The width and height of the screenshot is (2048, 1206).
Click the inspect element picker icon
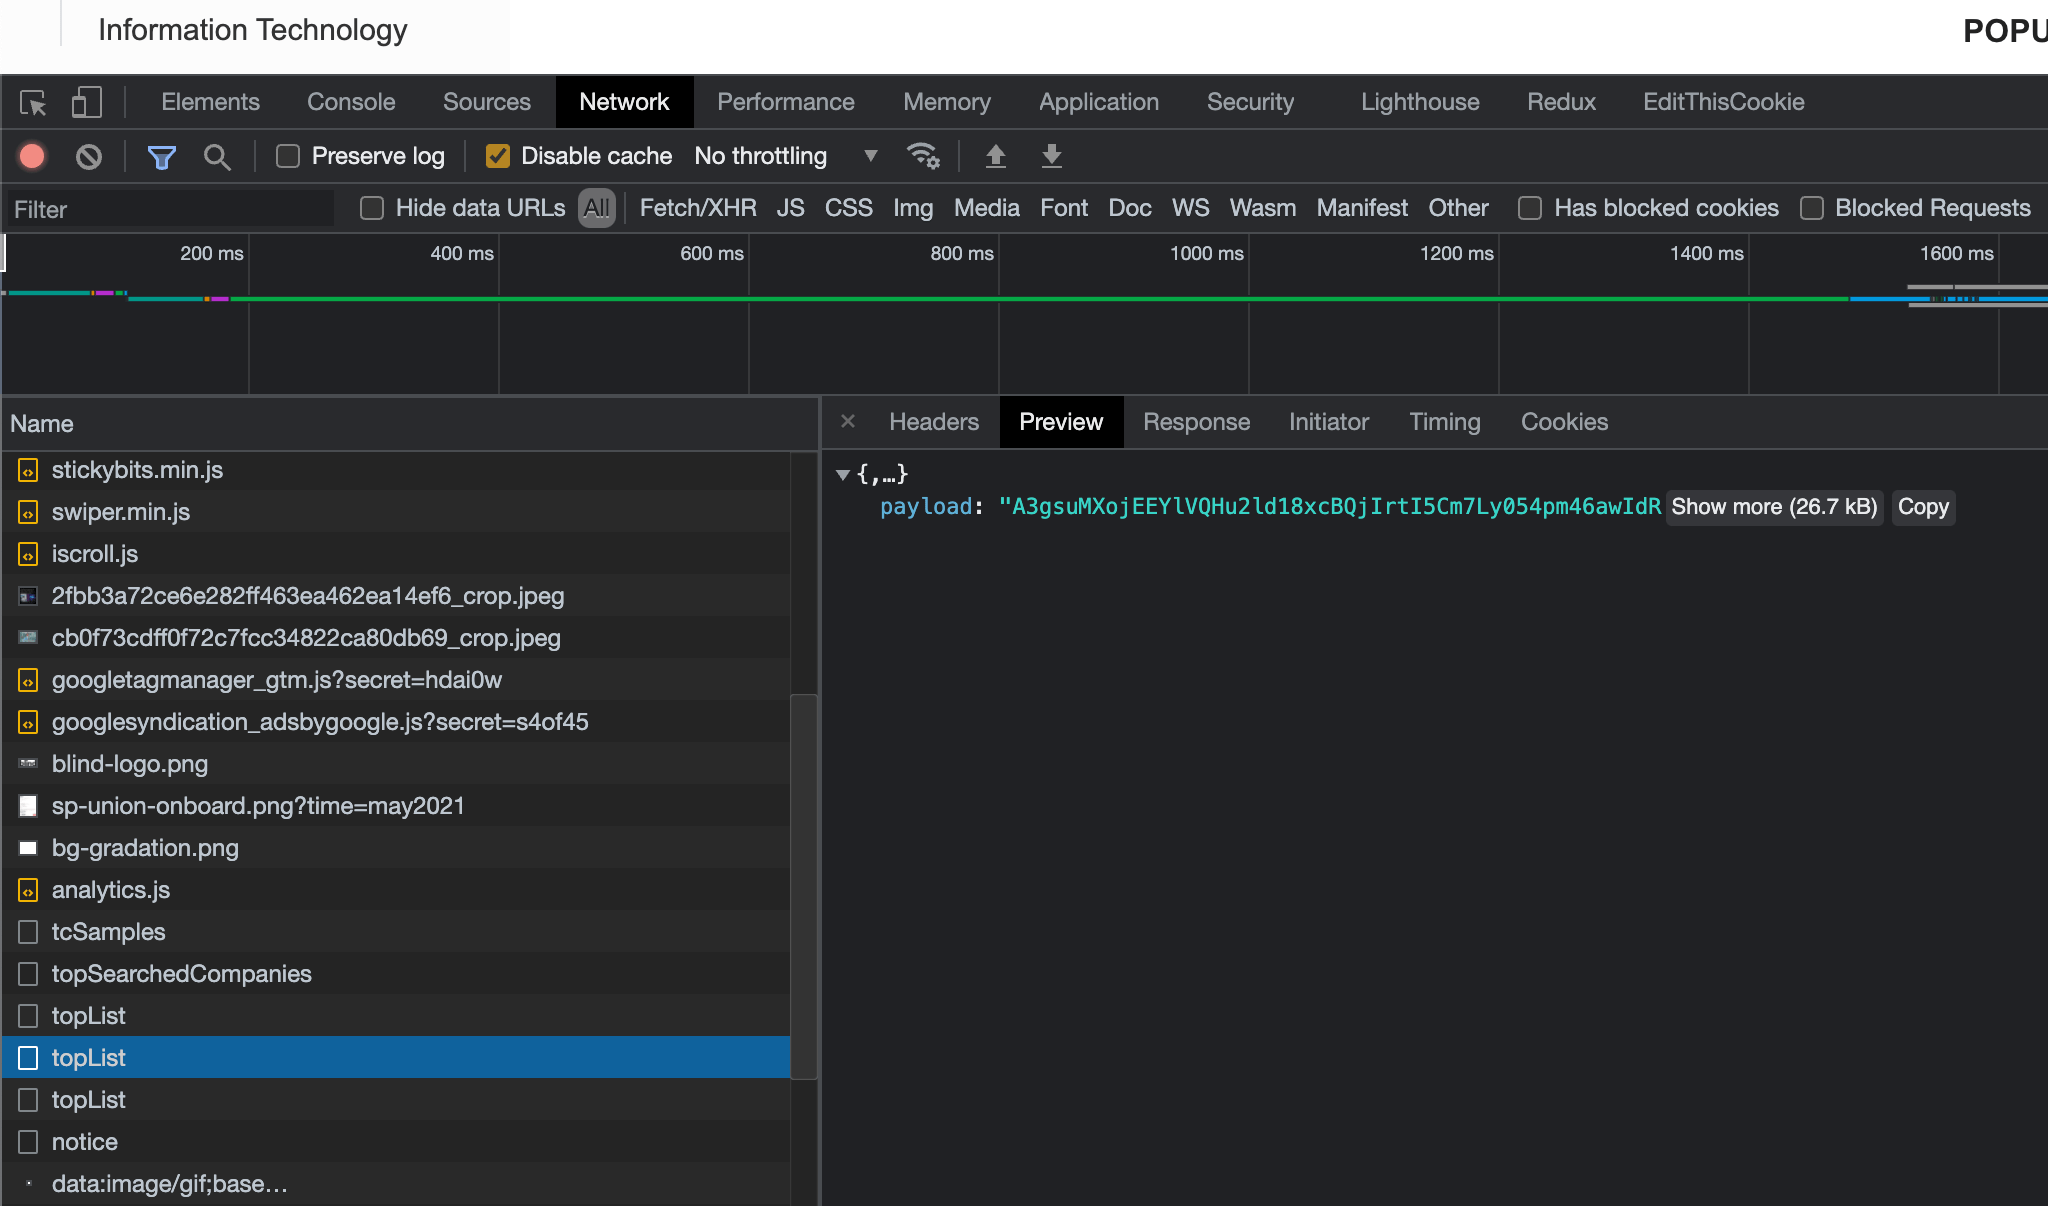point(33,102)
